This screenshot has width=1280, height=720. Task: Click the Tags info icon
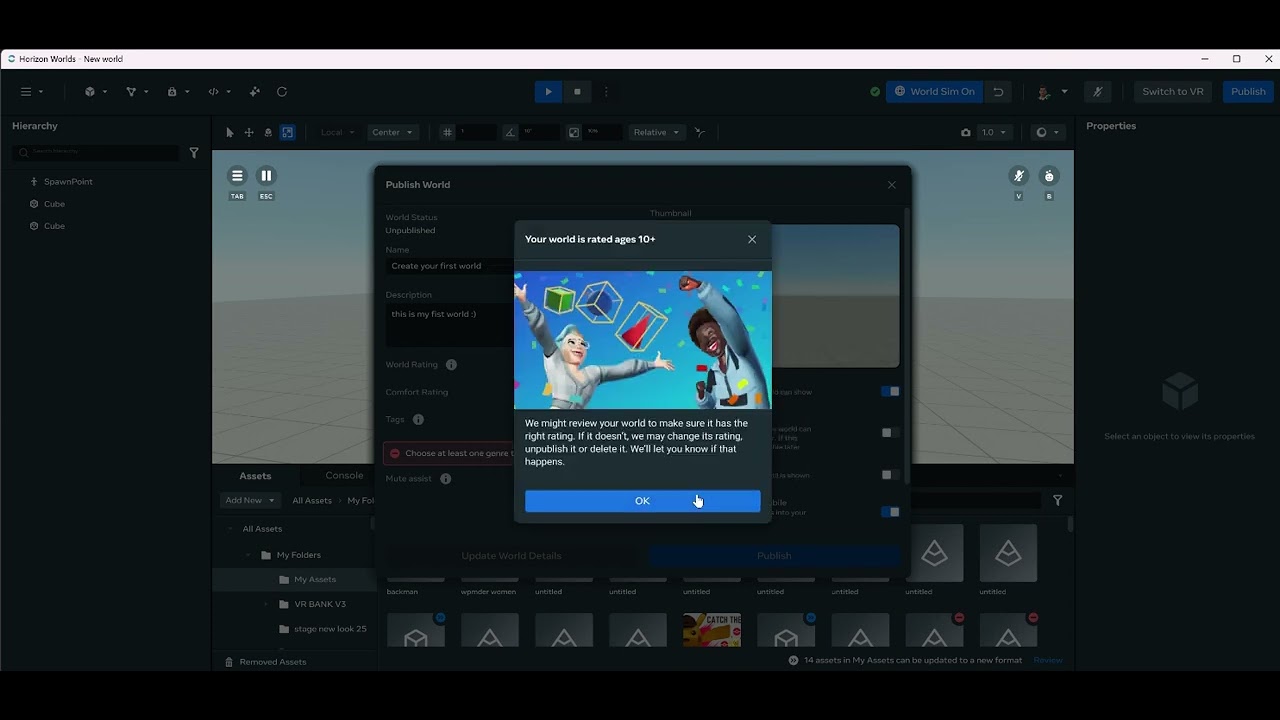[x=418, y=420]
